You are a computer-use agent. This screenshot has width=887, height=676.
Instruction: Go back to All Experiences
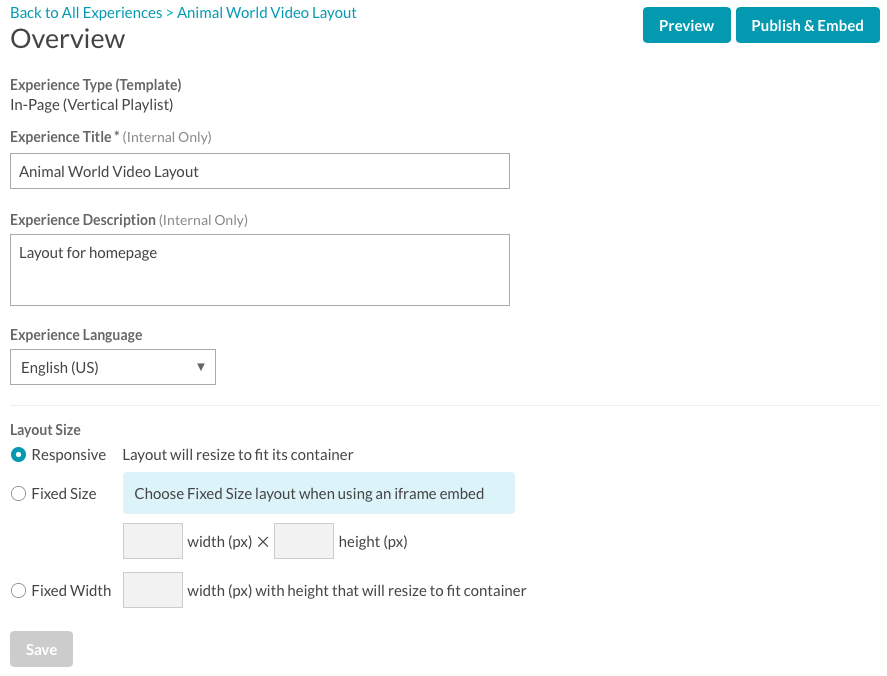pyautogui.click(x=86, y=12)
